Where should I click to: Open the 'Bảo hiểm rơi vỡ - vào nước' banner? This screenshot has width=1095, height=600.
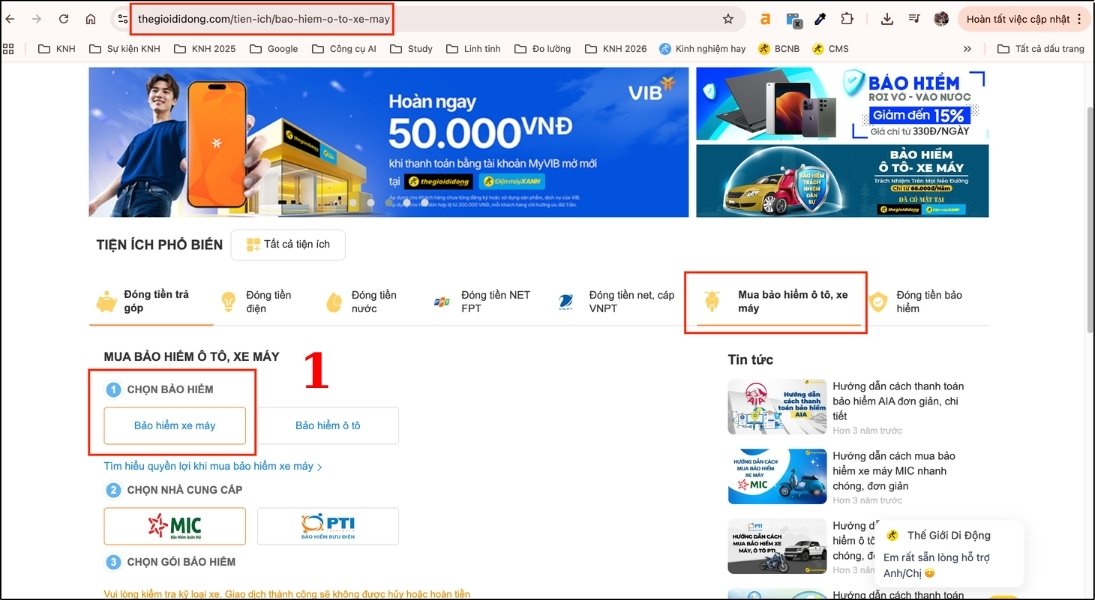(x=842, y=104)
